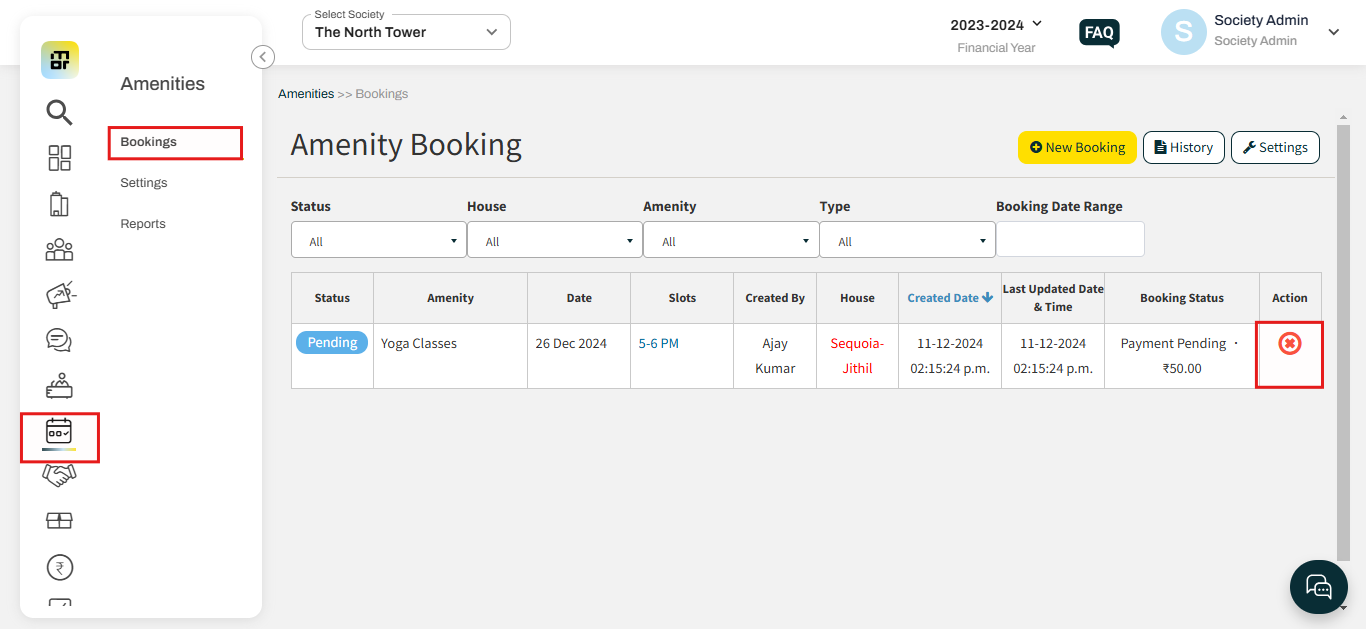
Task: Open booking History
Action: point(1183,147)
